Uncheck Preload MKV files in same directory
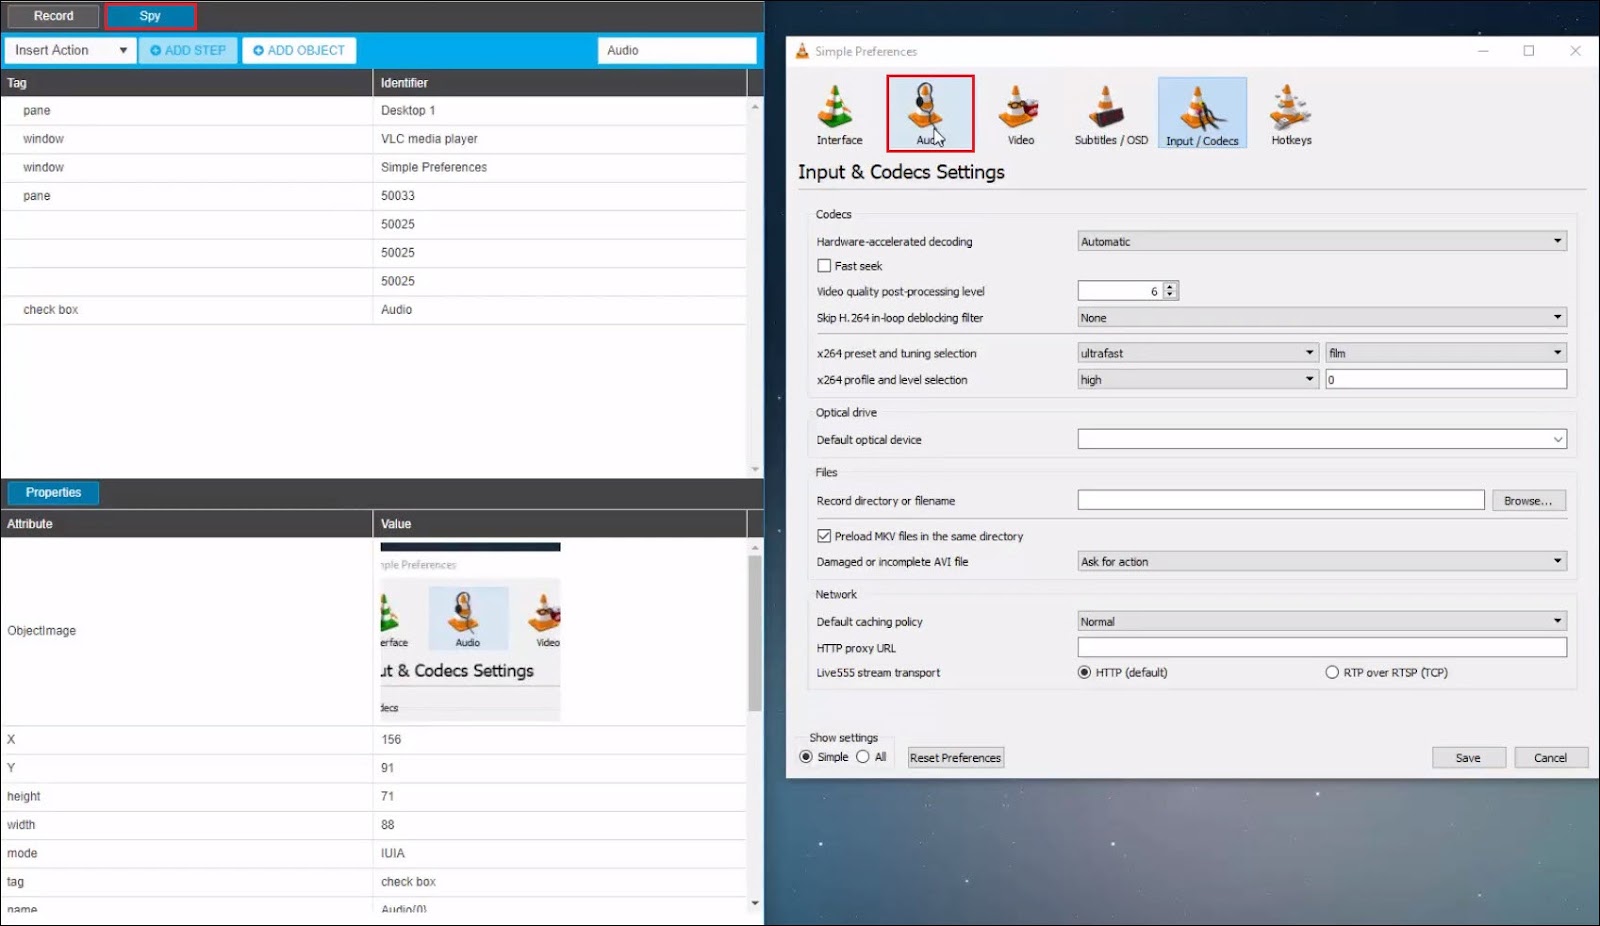This screenshot has height=926, width=1600. click(x=824, y=536)
